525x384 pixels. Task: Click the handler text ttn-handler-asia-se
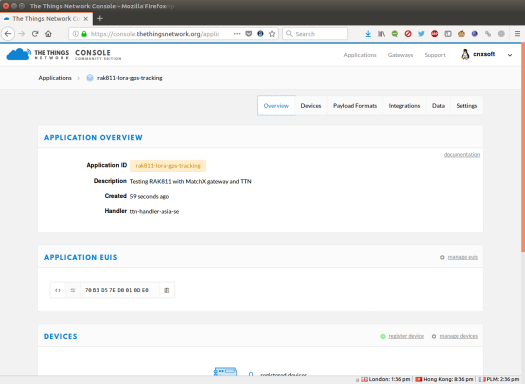coord(154,212)
